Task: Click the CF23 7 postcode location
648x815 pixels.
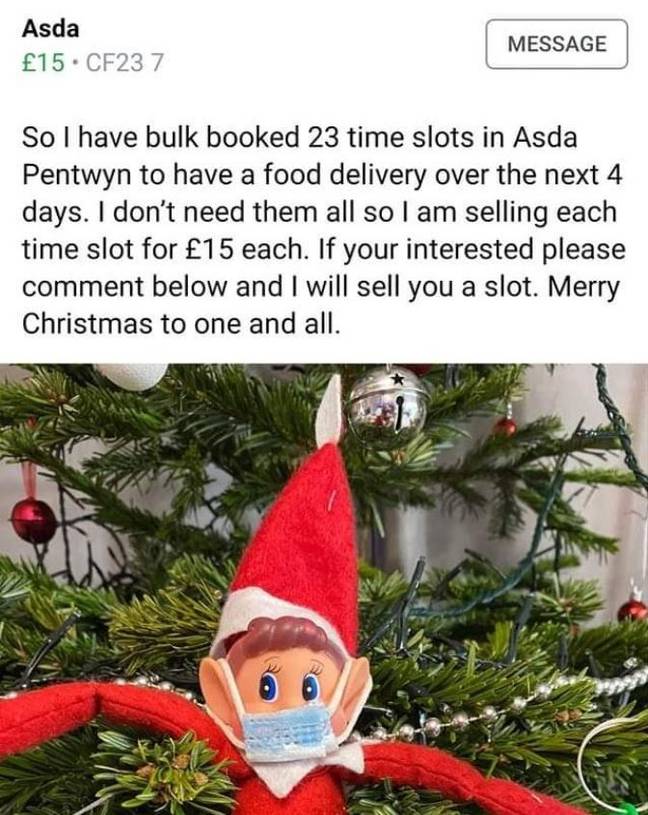Action: point(124,63)
